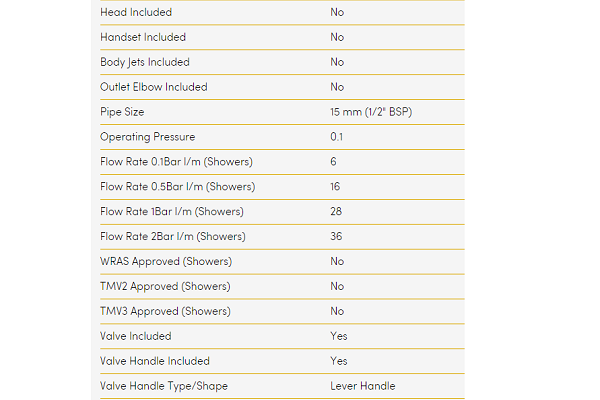Click the "TMV2 Approved (Showers)" label
Image resolution: width=600 pixels, height=400 pixels.
(166, 286)
